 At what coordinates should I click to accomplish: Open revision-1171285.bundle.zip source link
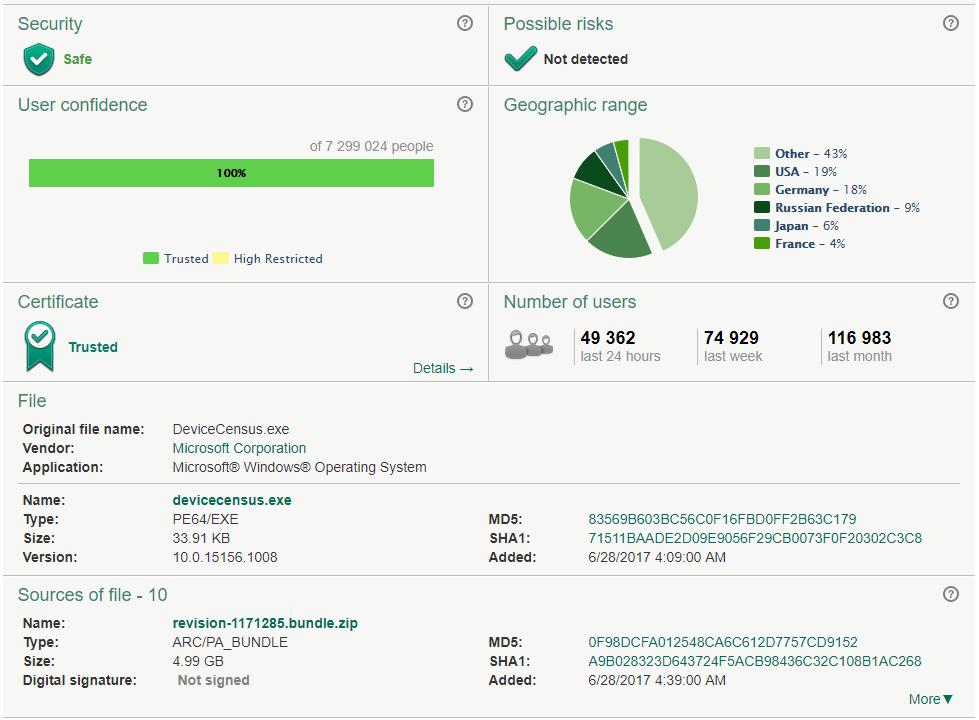tap(265, 623)
